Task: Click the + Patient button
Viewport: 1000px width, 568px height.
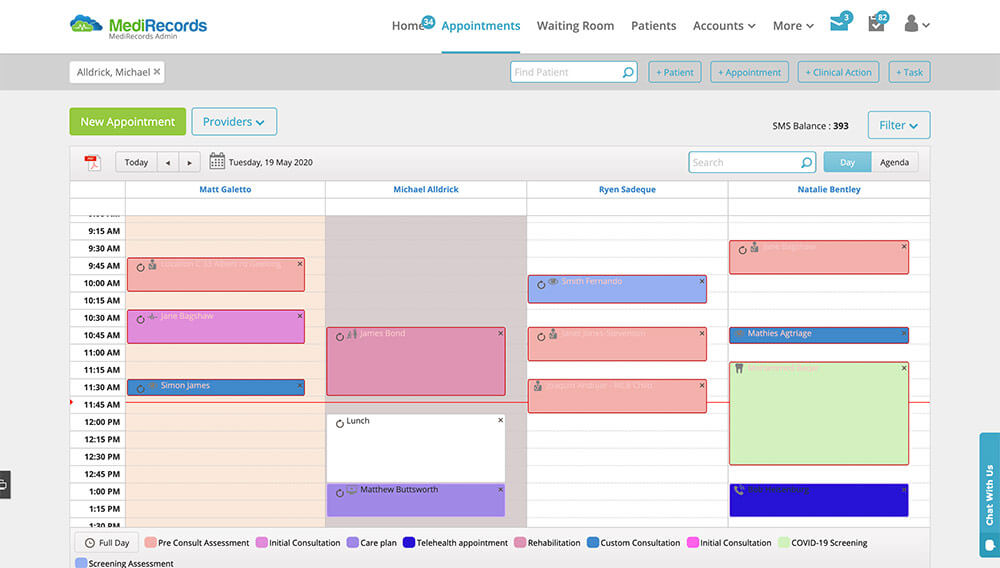Action: pos(675,72)
